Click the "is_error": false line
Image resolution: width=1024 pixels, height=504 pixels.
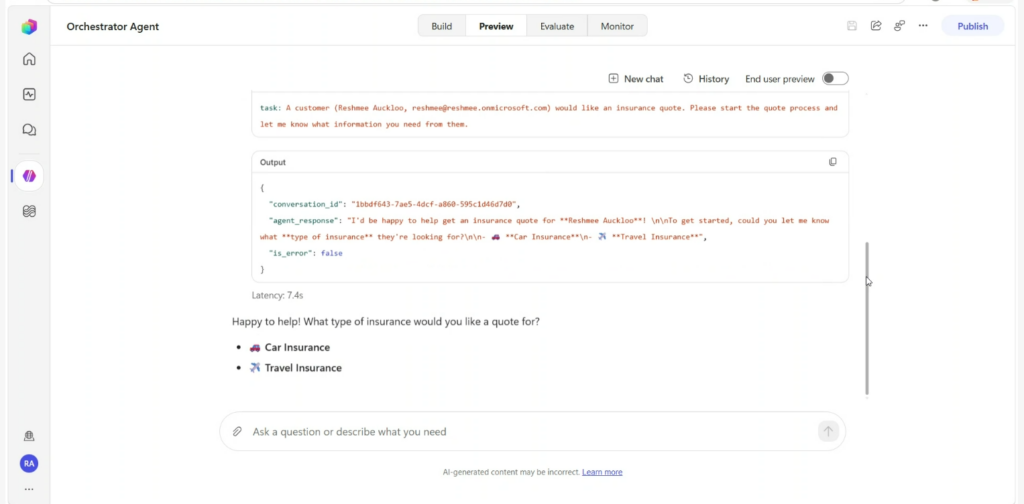pos(306,253)
